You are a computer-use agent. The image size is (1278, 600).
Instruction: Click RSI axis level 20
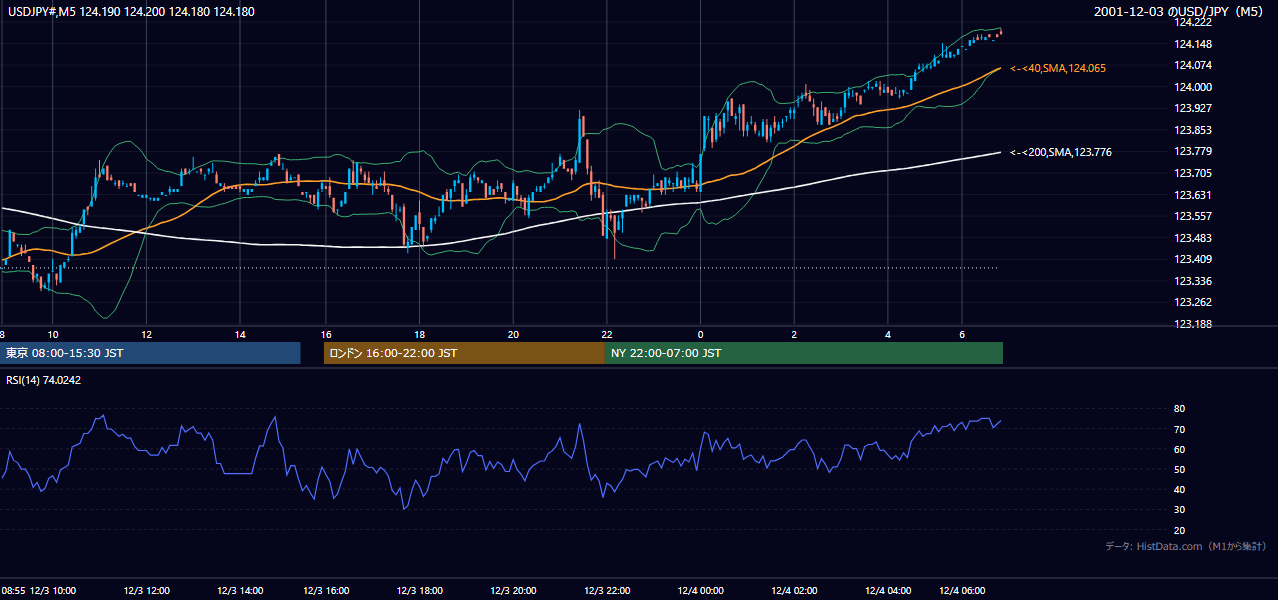tap(1180, 530)
